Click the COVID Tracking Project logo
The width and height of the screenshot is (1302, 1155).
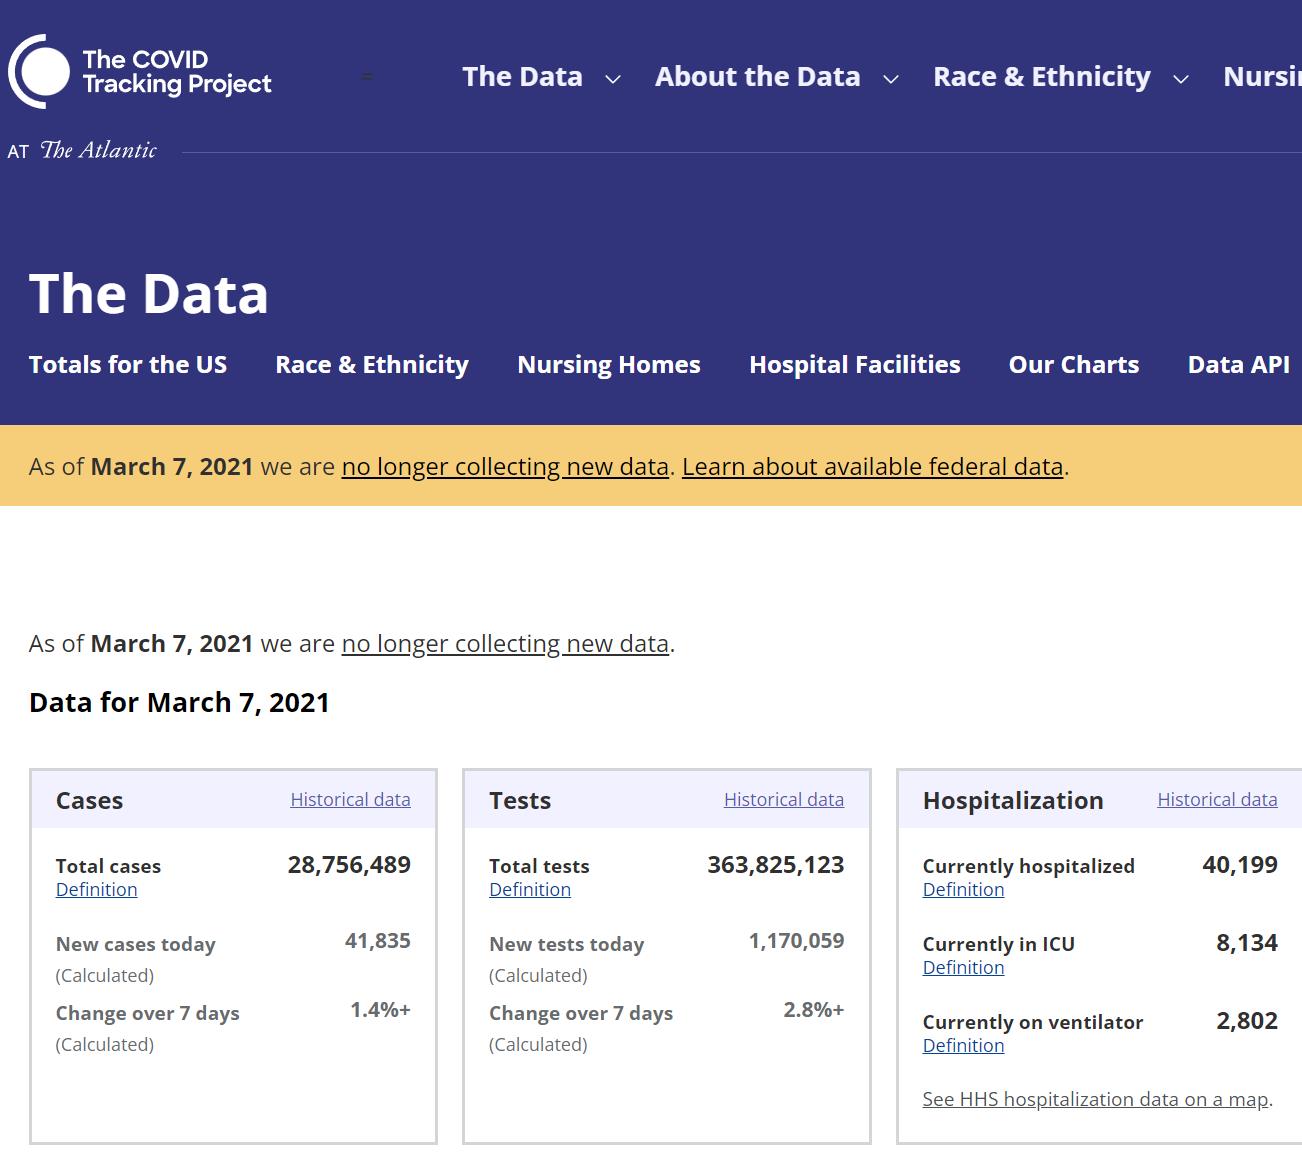(x=140, y=72)
